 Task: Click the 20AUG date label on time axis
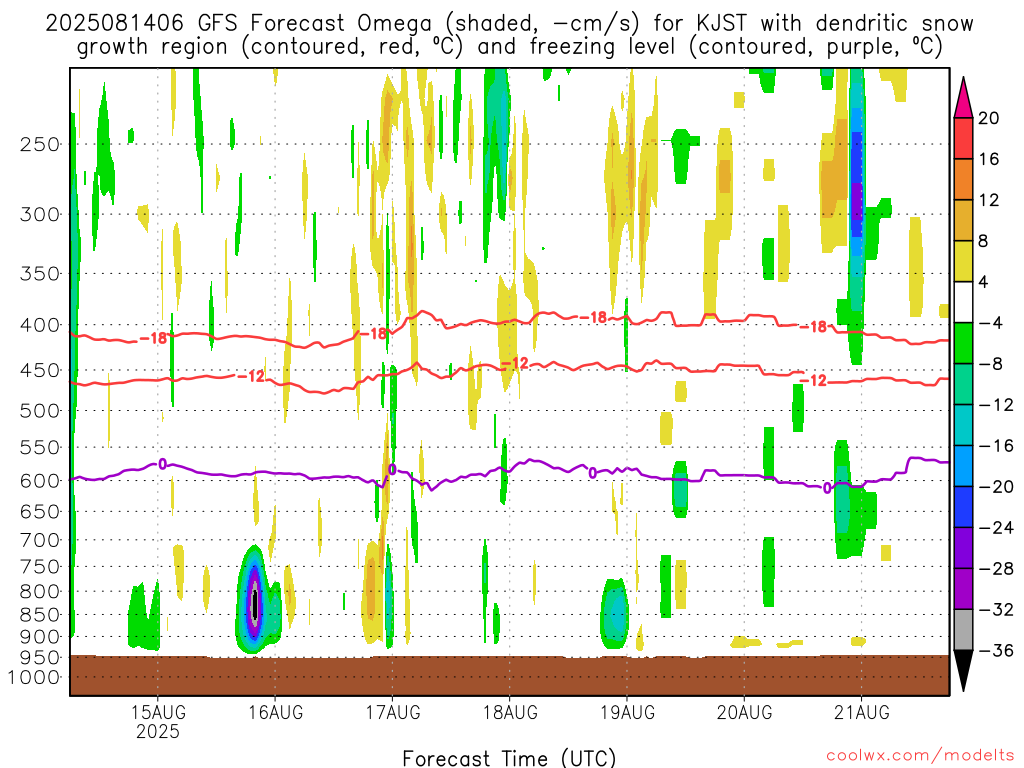coord(744,712)
